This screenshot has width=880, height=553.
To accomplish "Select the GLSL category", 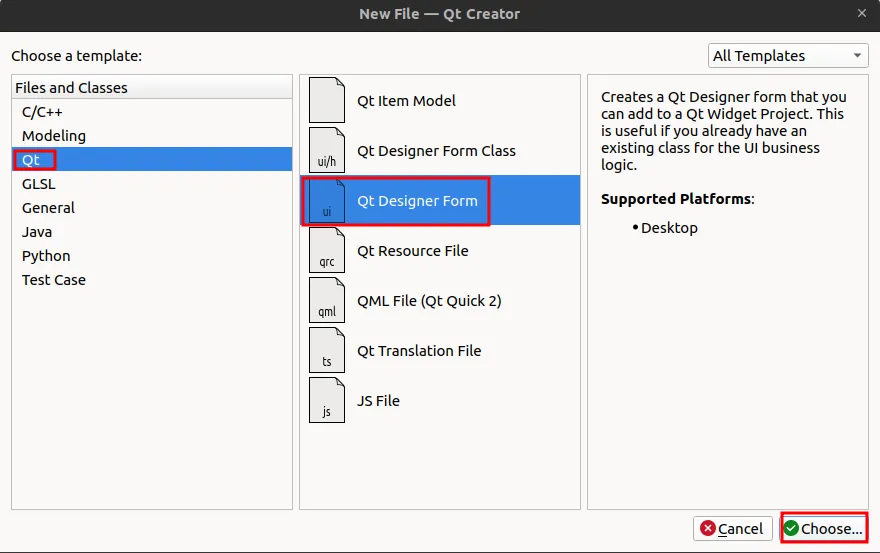I will pos(152,184).
